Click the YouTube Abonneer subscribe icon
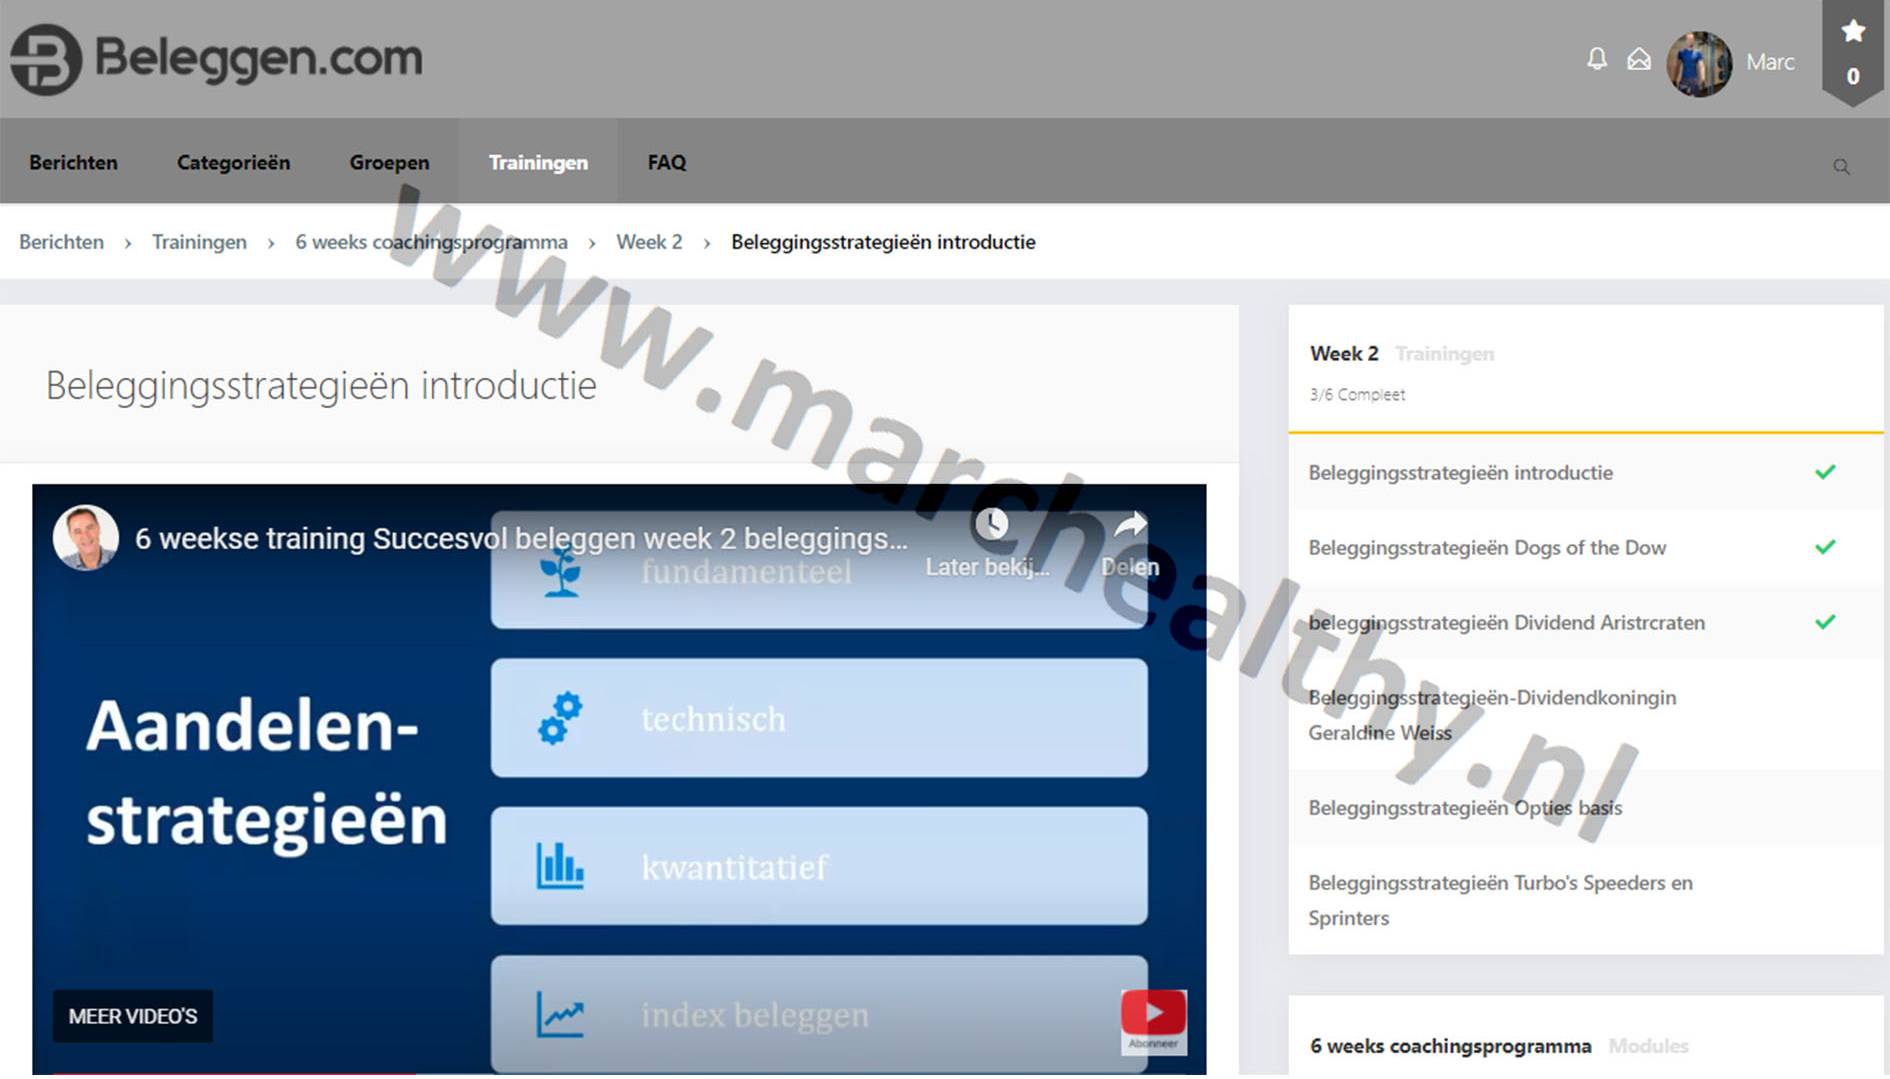The height and width of the screenshot is (1079, 1890). pos(1153,1018)
